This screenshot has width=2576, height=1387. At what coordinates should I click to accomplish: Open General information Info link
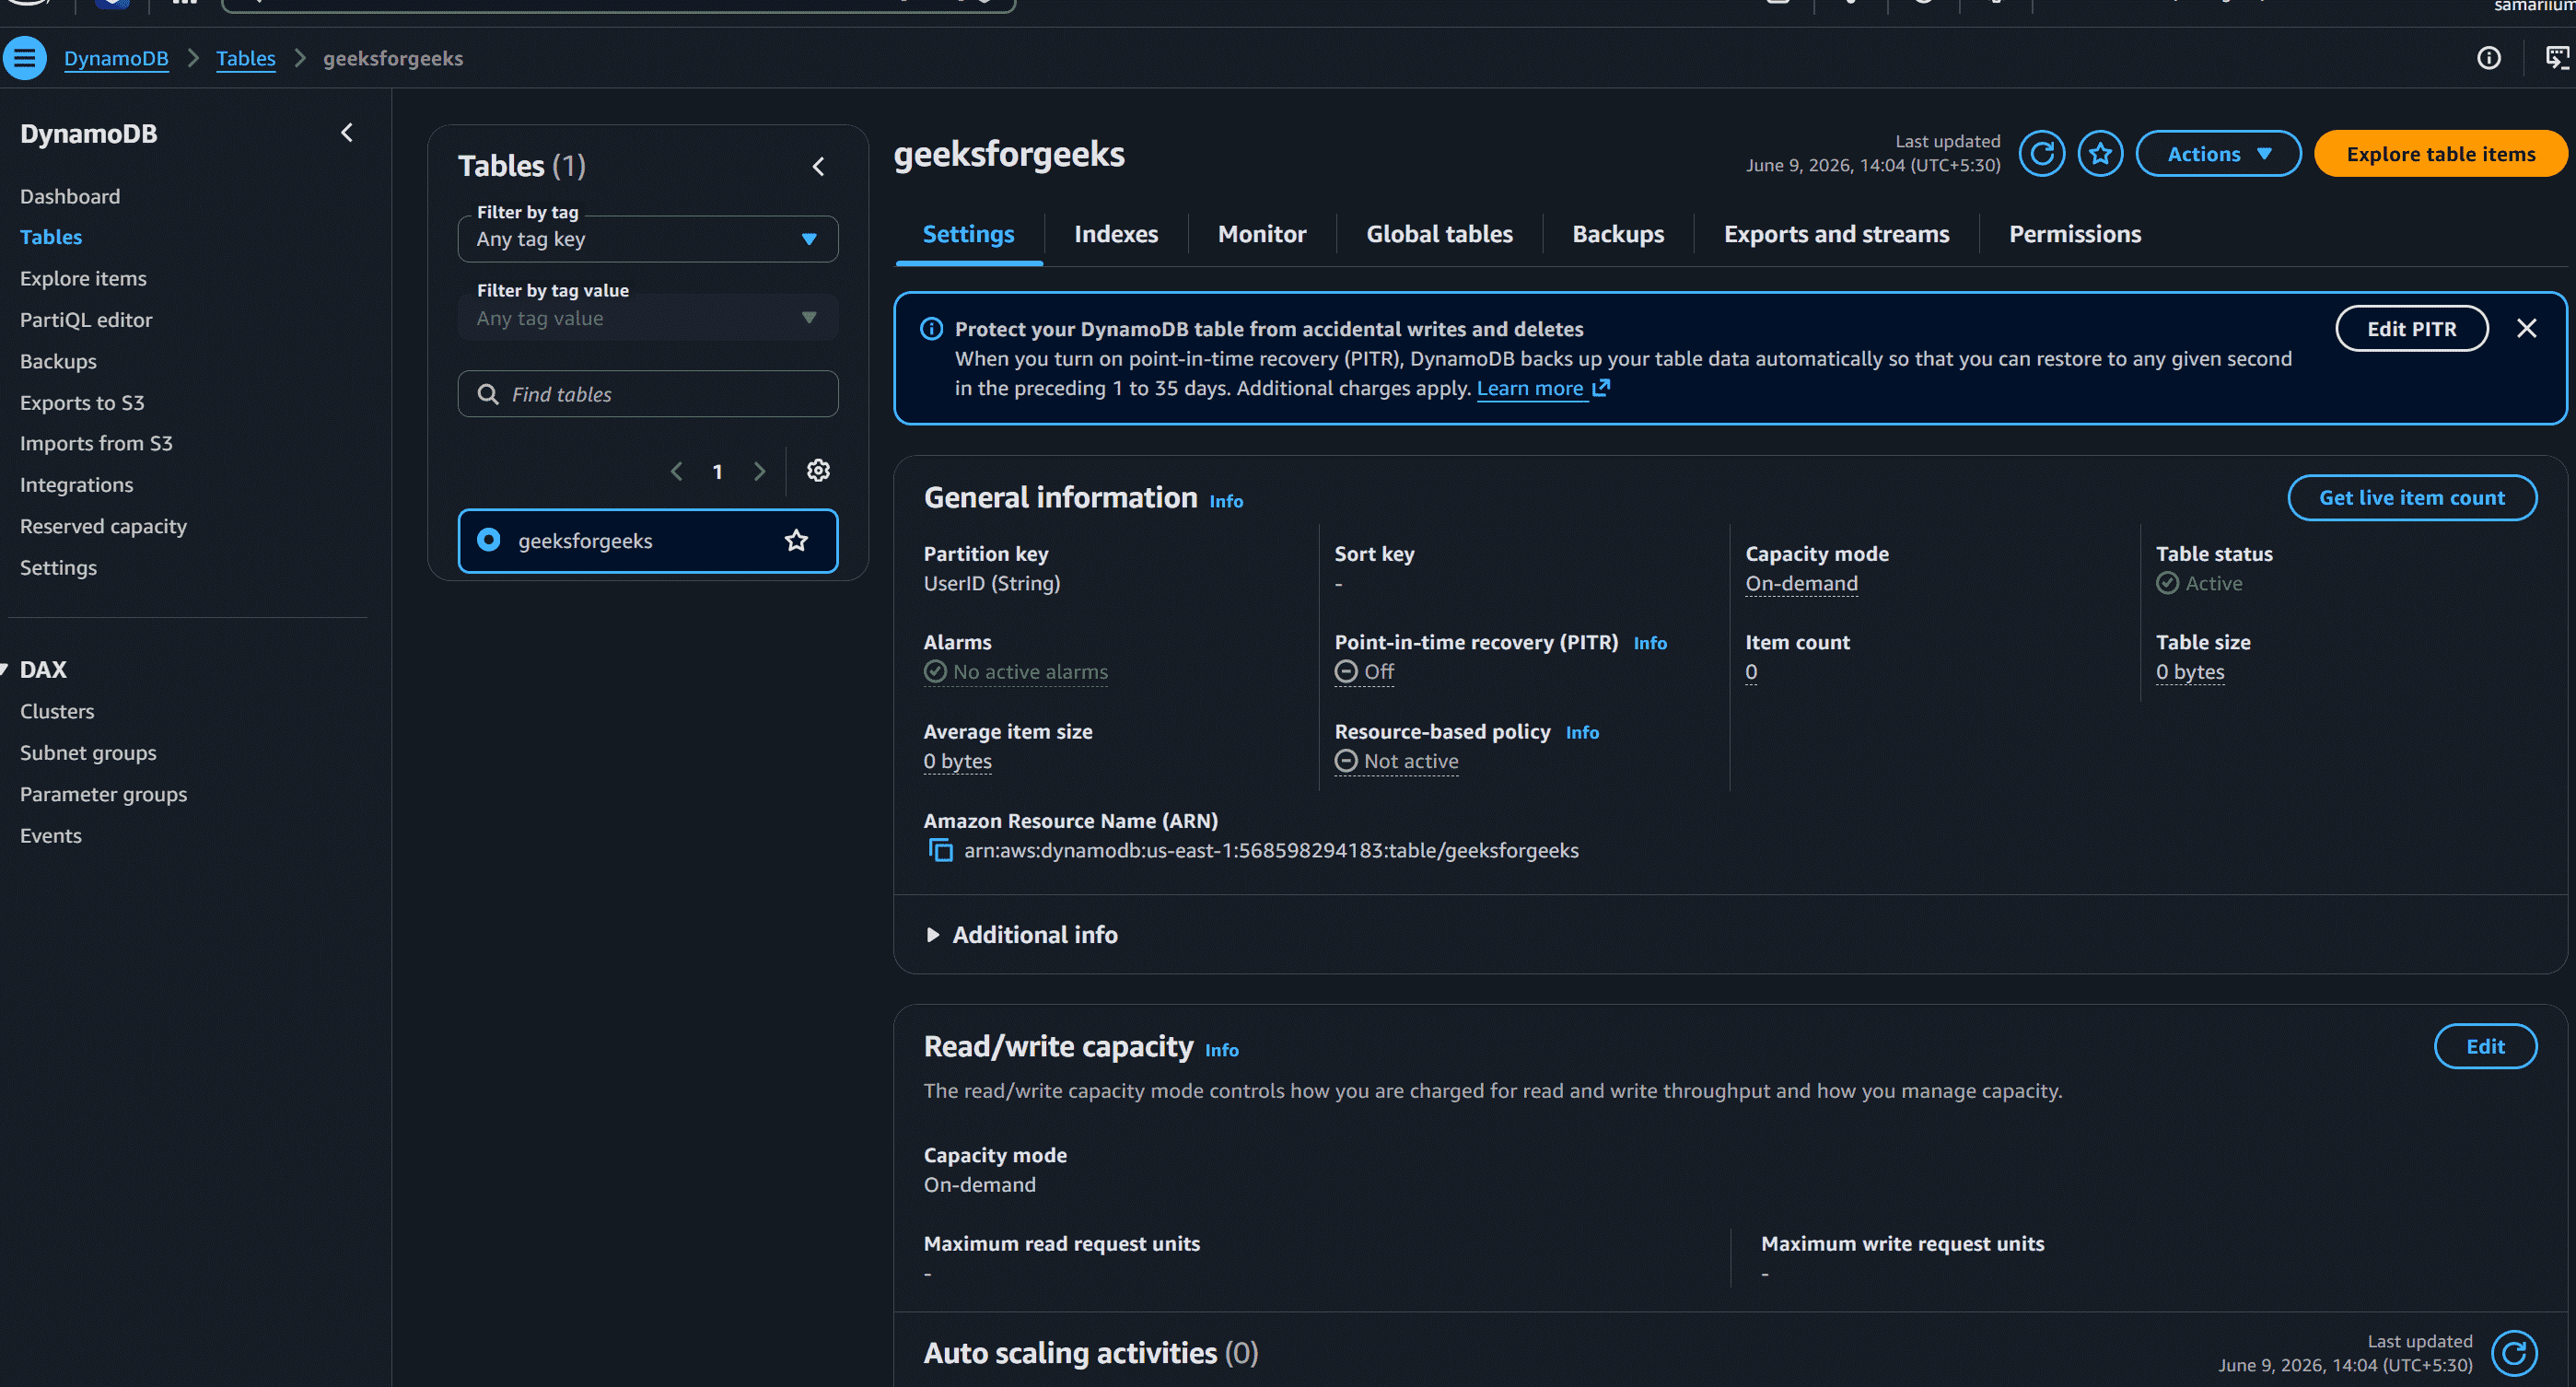1226,501
